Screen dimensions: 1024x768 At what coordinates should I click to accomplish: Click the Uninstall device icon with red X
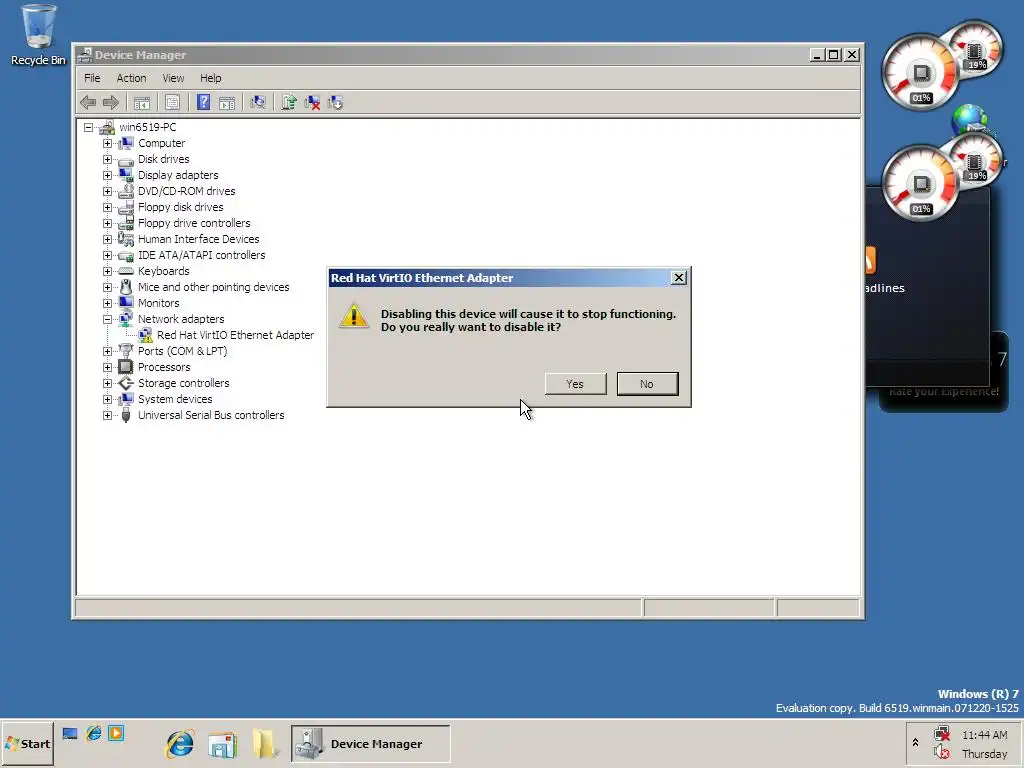[312, 103]
